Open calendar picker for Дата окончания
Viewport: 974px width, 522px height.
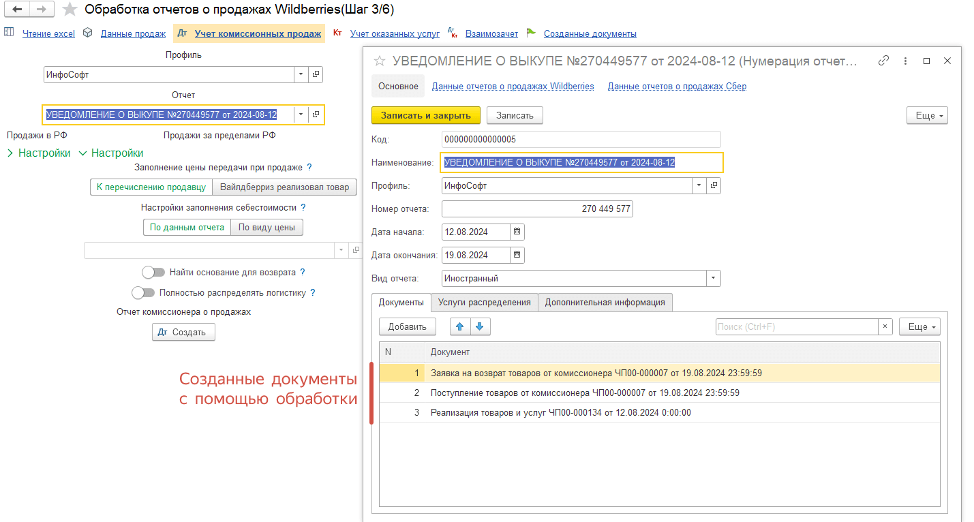tap(516, 255)
